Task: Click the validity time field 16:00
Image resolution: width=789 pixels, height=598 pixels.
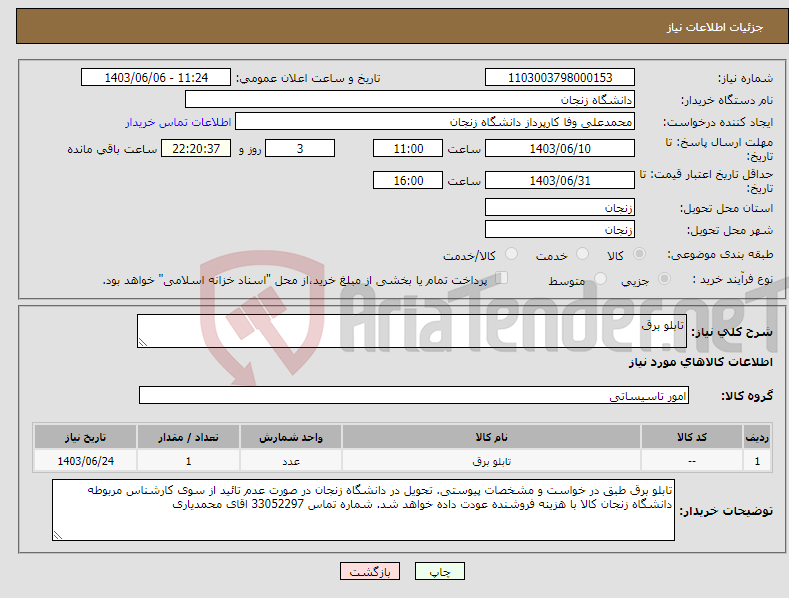Action: click(x=408, y=180)
